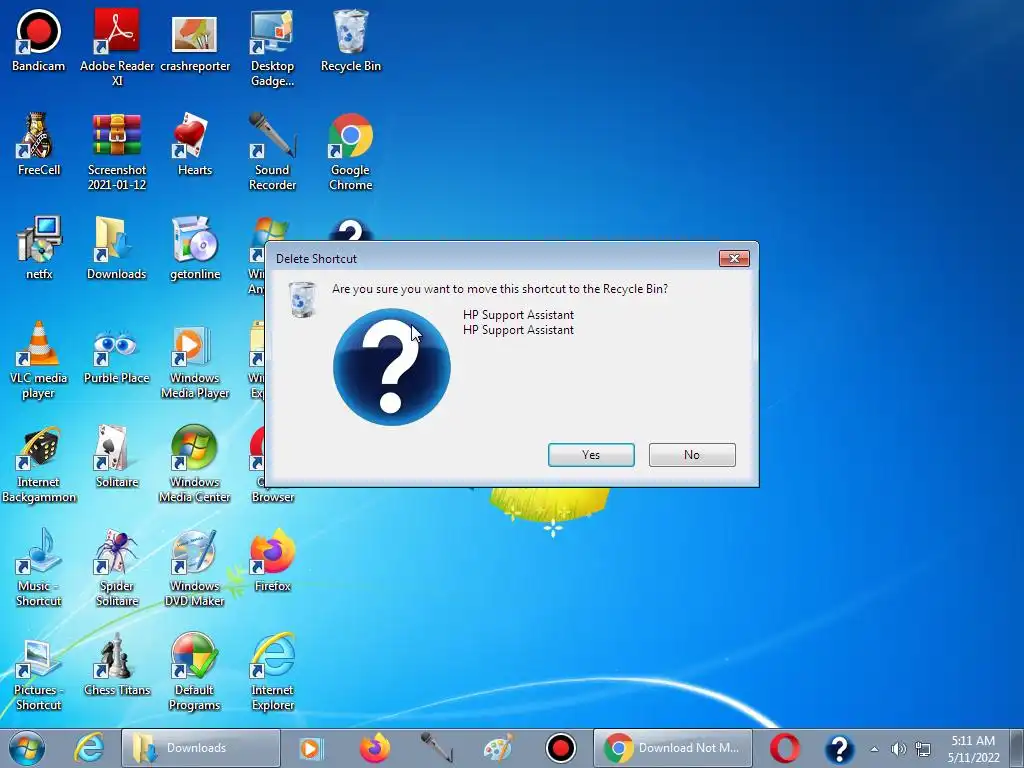
Task: Select the Chess Titans game icon
Action: (x=117, y=665)
